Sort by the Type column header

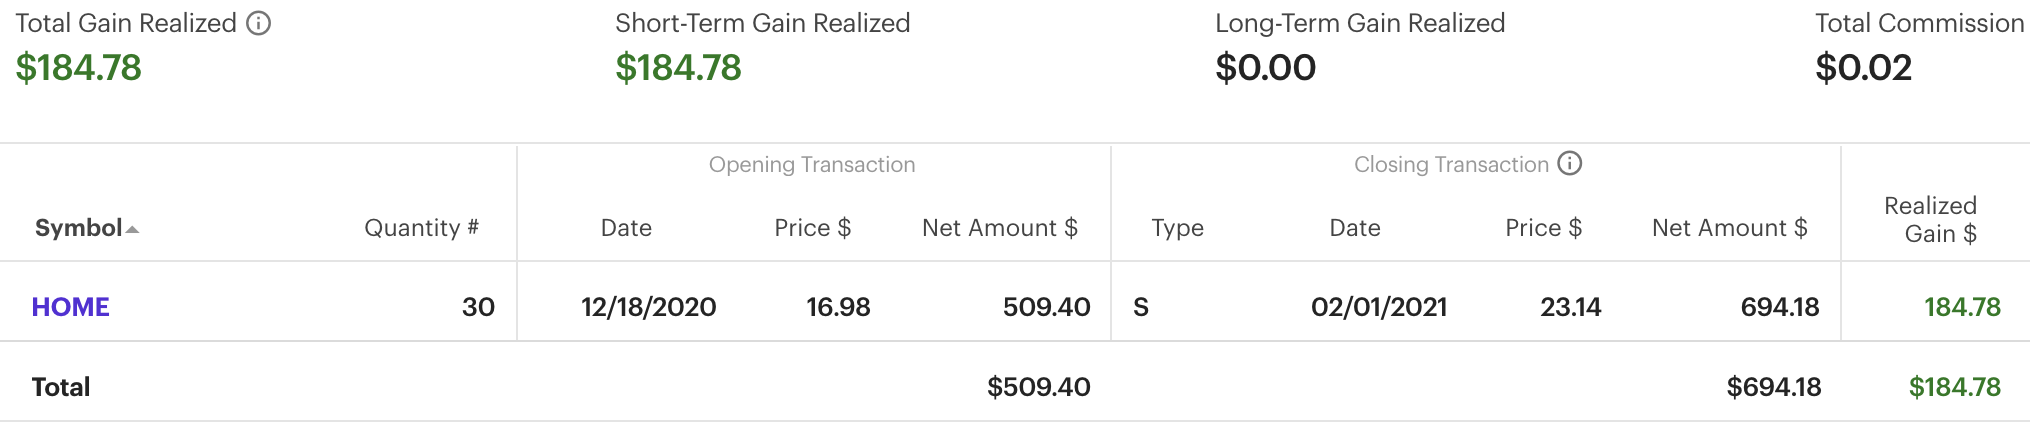pos(1177,228)
